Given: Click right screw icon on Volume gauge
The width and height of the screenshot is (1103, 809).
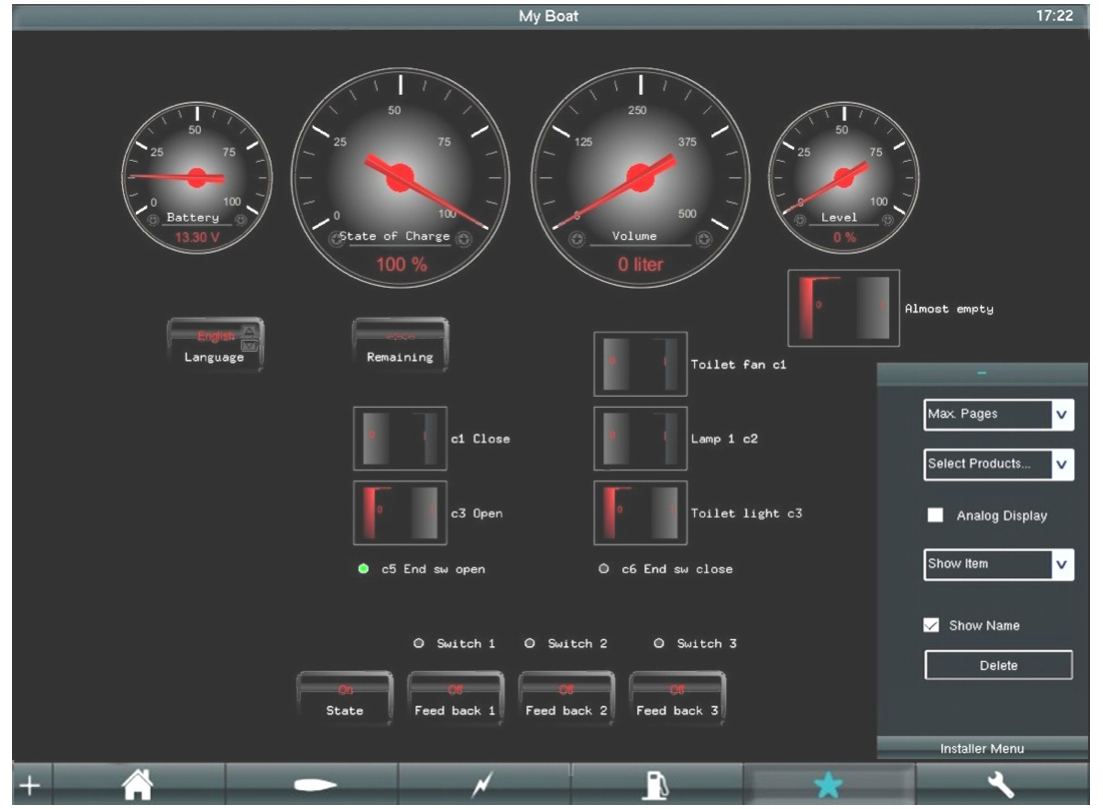Looking at the screenshot, I should click(x=703, y=239).
